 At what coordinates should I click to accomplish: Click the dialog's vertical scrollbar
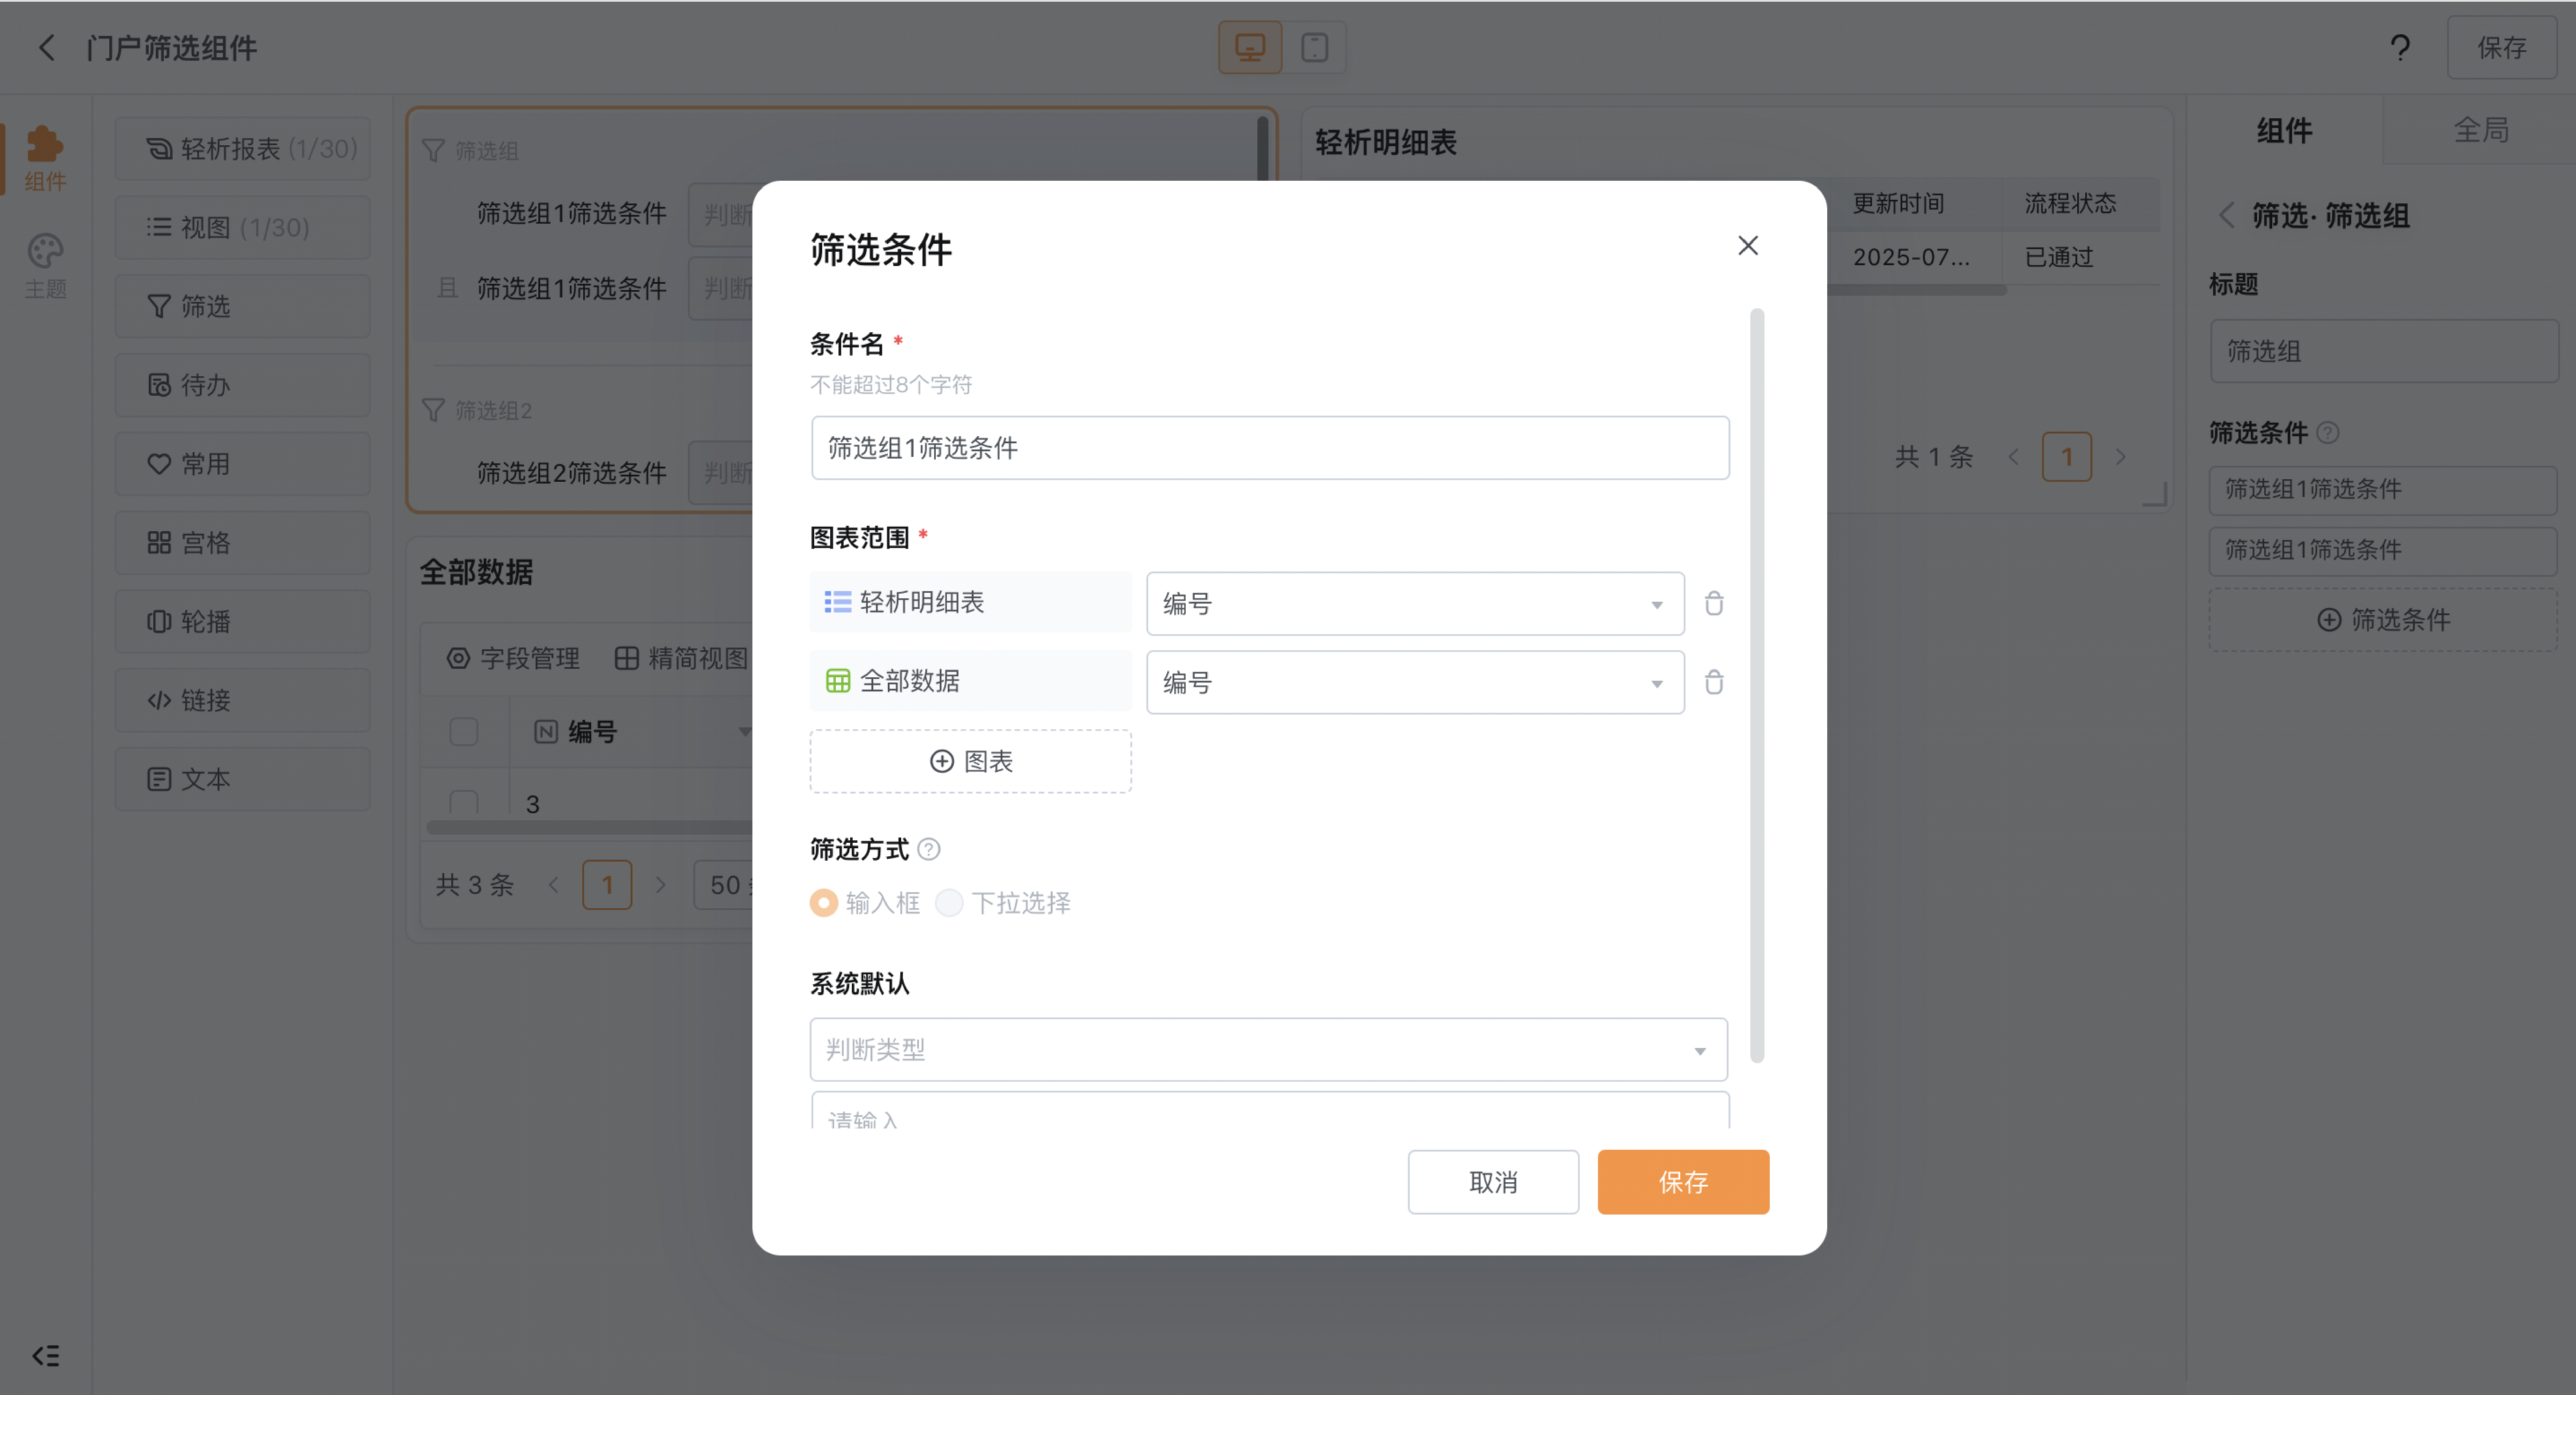1757,685
